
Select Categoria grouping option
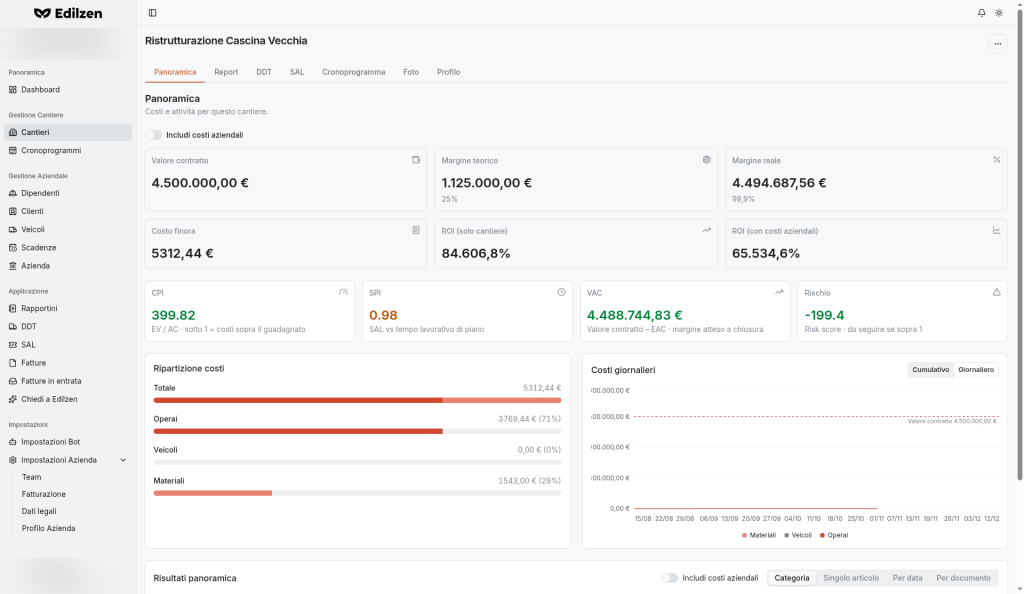[792, 578]
